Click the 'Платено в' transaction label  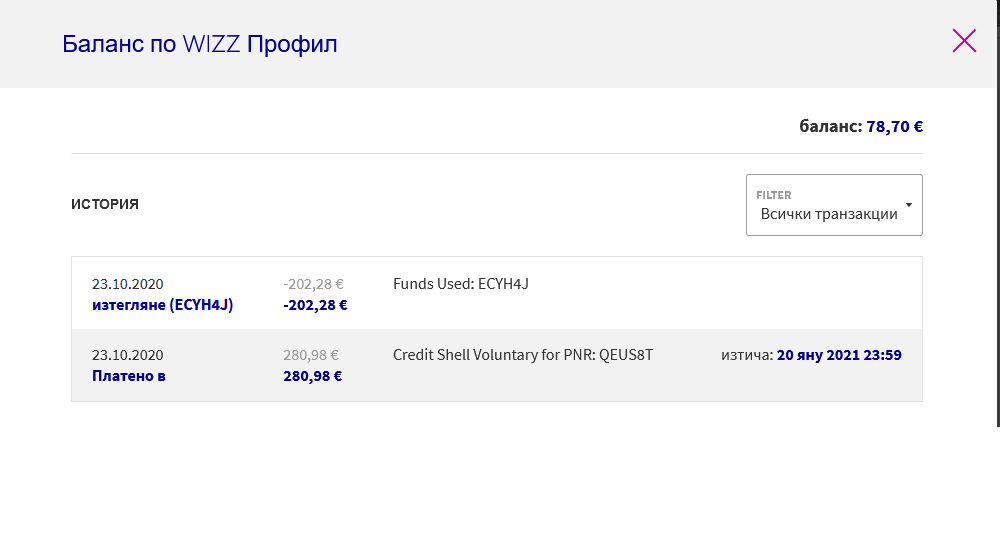pyautogui.click(x=129, y=376)
